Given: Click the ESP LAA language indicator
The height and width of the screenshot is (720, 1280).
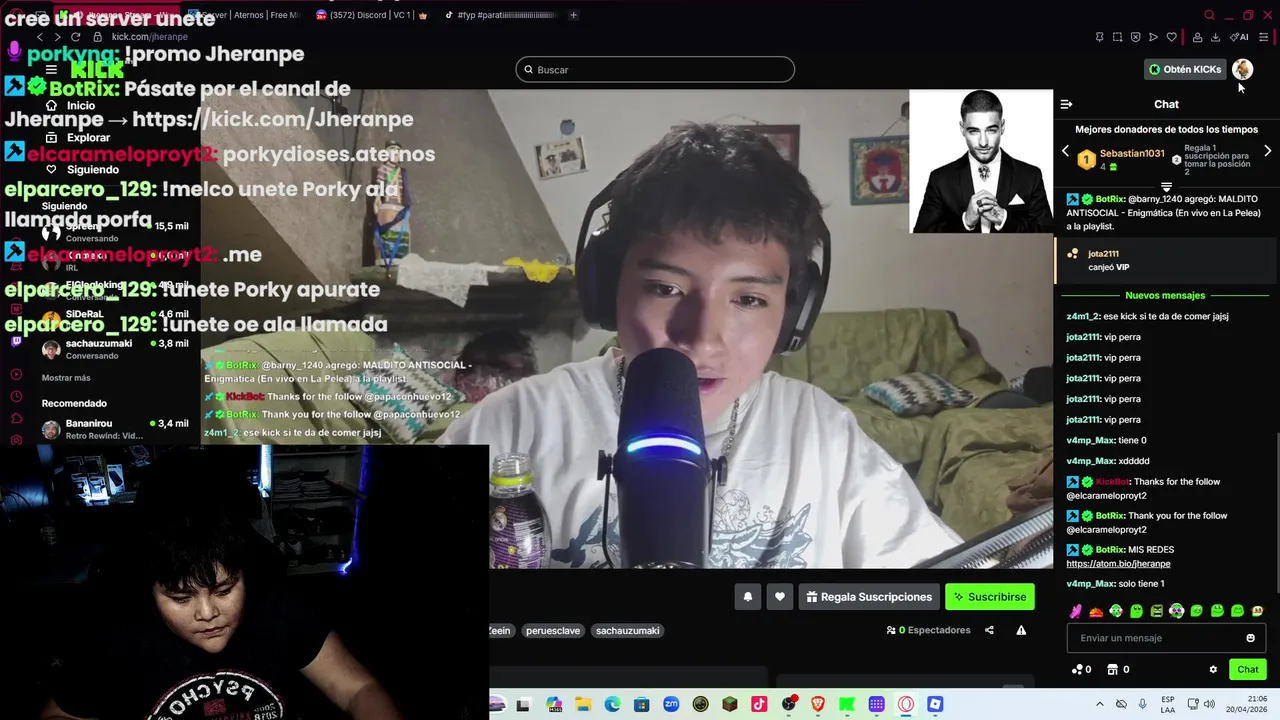Looking at the screenshot, I should 1168,704.
